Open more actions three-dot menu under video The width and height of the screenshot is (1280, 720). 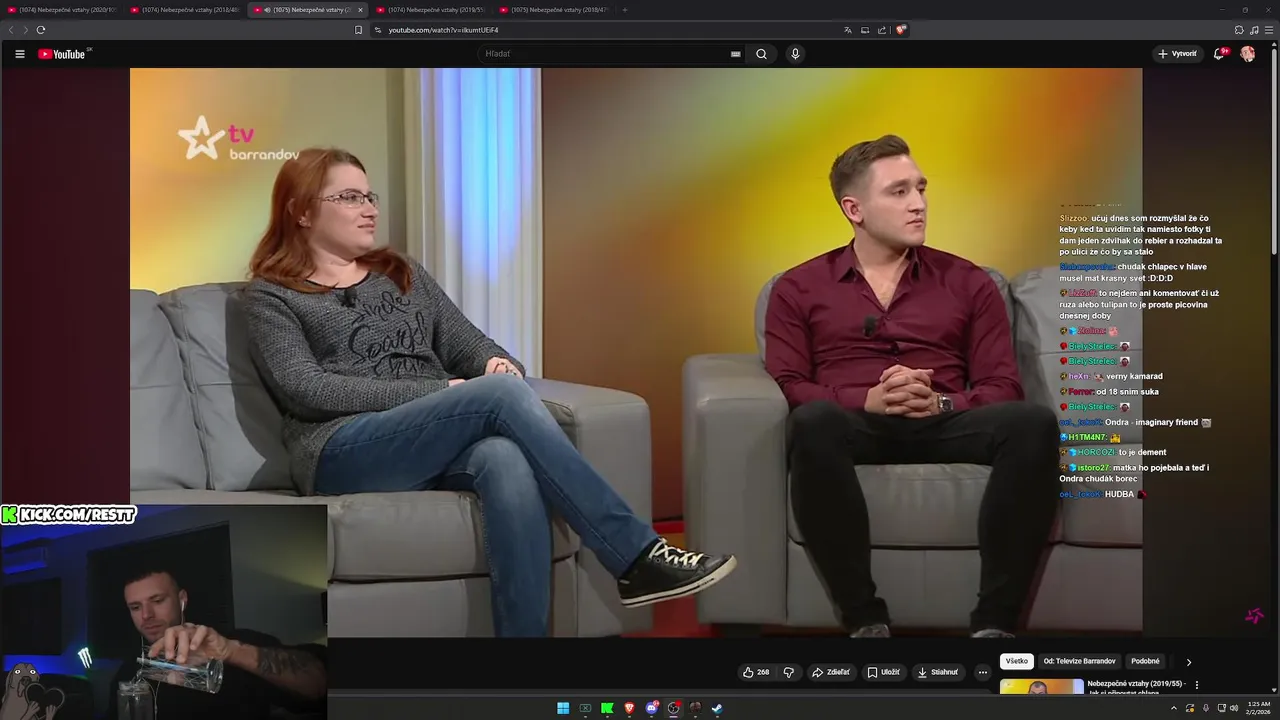click(x=982, y=672)
